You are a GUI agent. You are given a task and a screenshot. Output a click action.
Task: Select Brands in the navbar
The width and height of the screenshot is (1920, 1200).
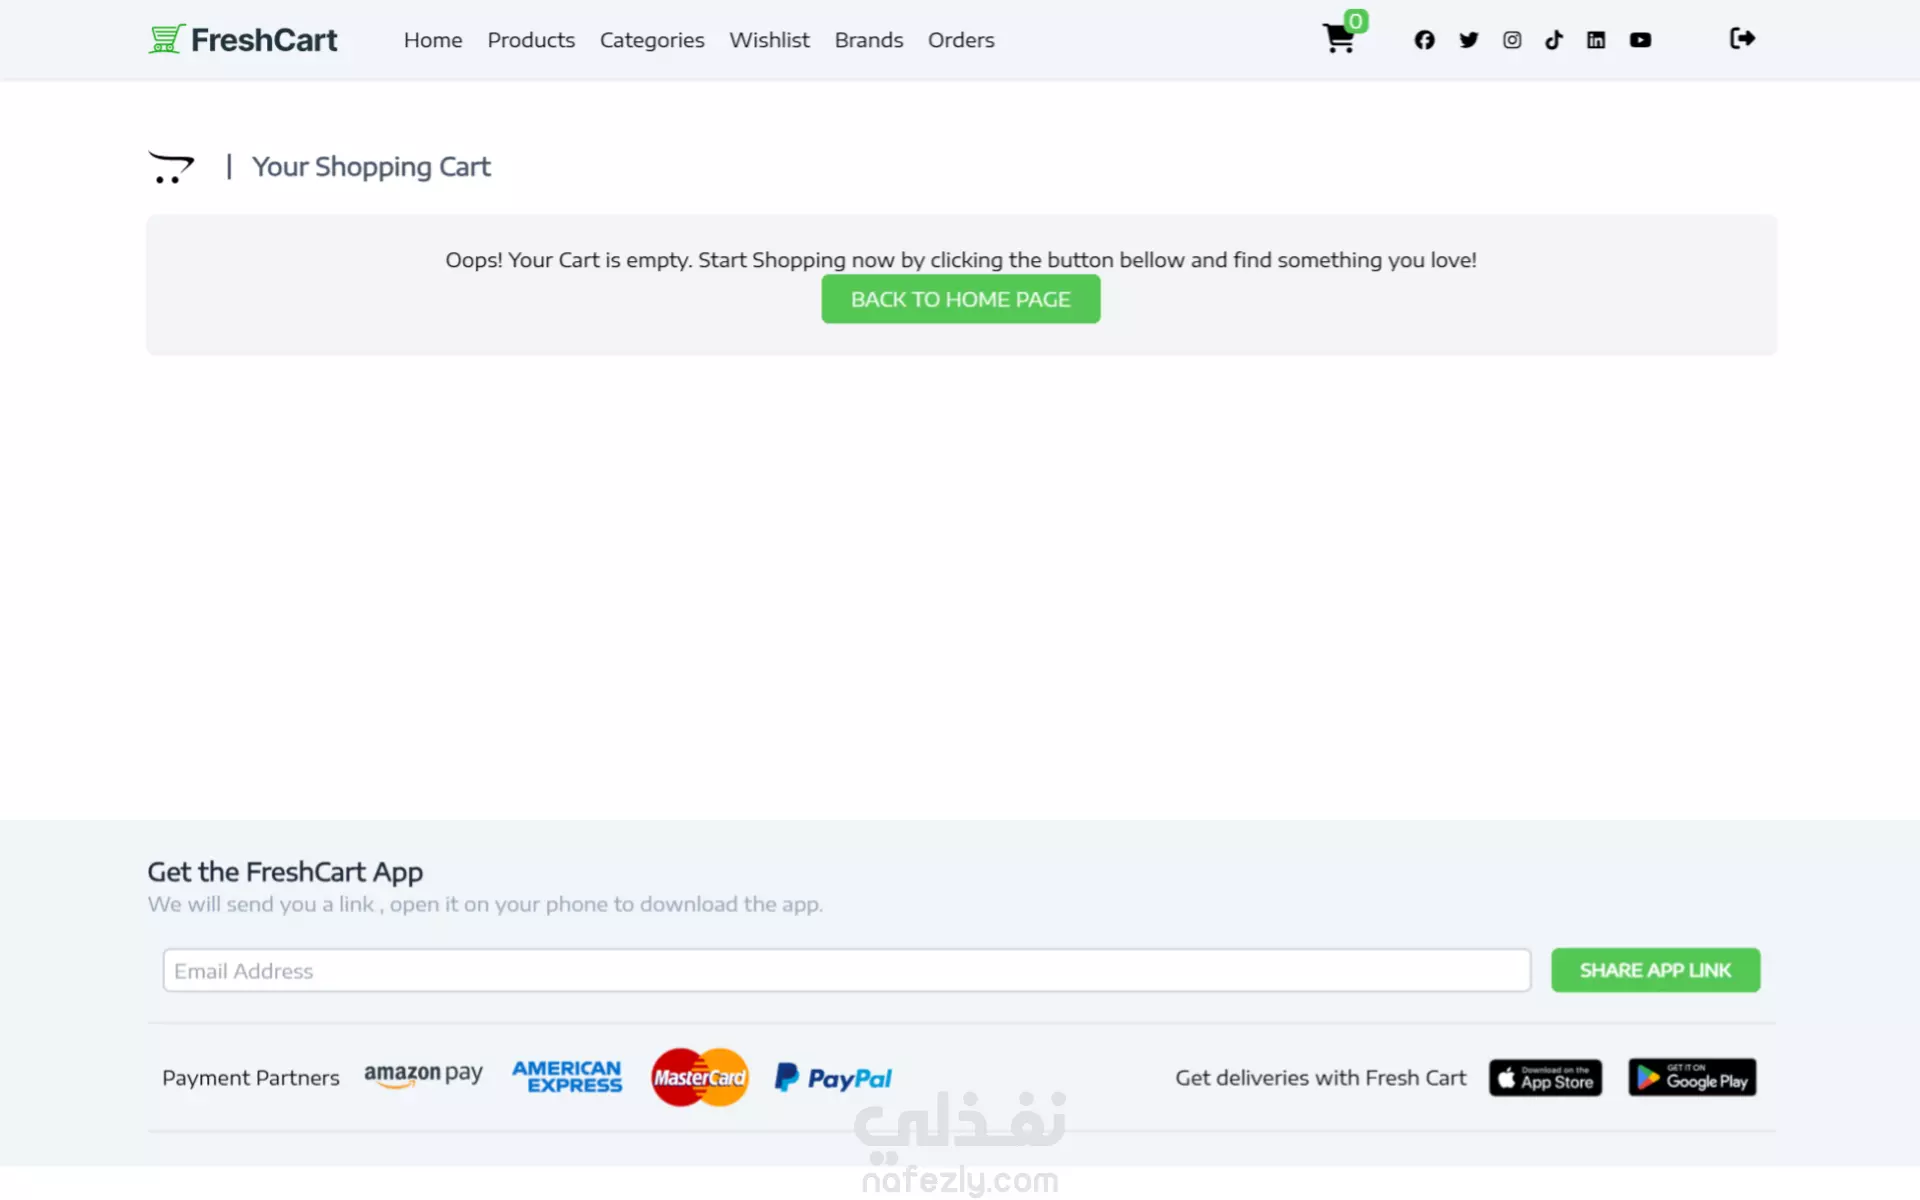point(869,40)
